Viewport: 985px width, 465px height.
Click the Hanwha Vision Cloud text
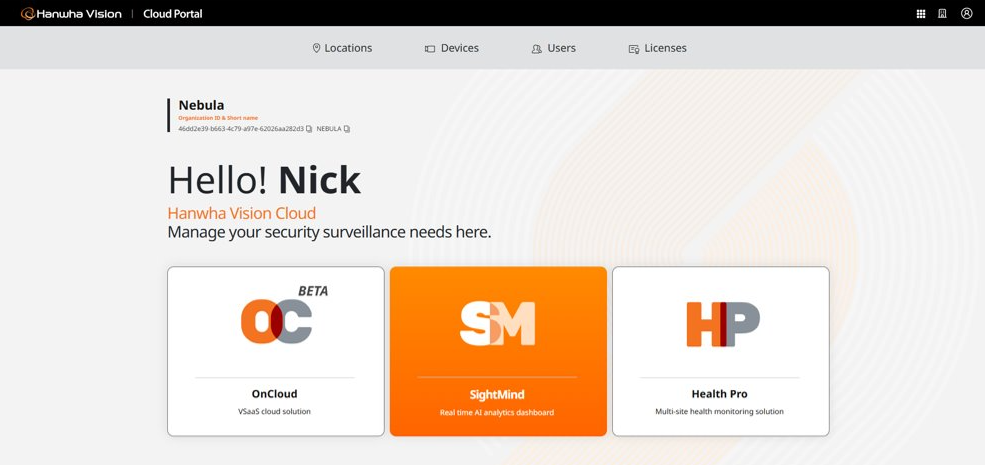[242, 213]
